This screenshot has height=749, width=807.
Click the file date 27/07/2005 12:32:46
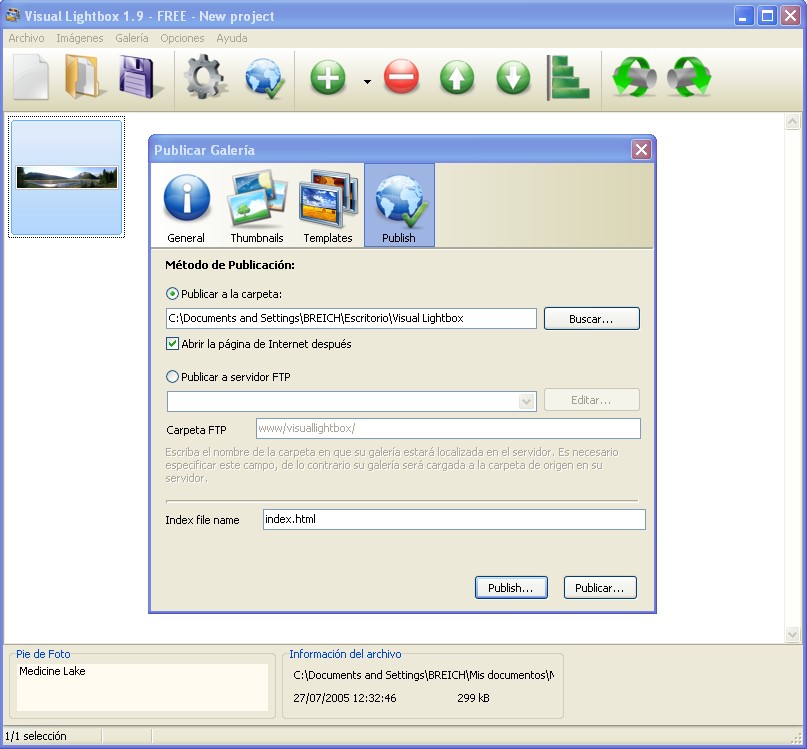tap(345, 698)
